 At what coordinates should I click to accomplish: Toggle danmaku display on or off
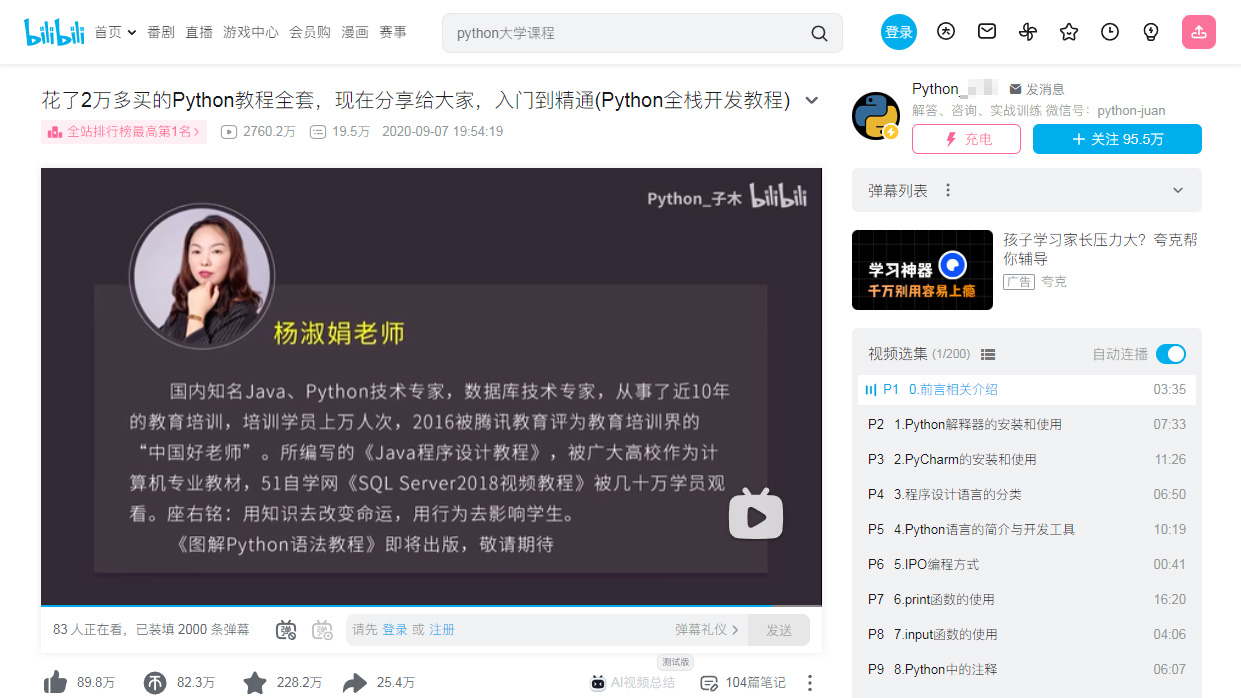click(287, 630)
